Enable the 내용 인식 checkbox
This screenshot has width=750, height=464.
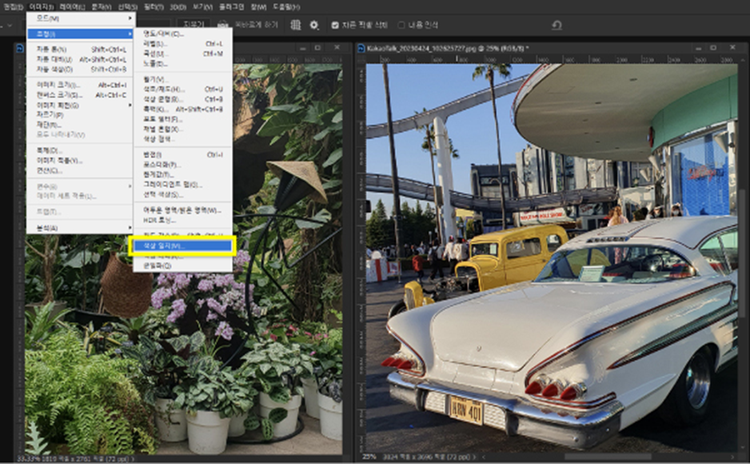400,25
